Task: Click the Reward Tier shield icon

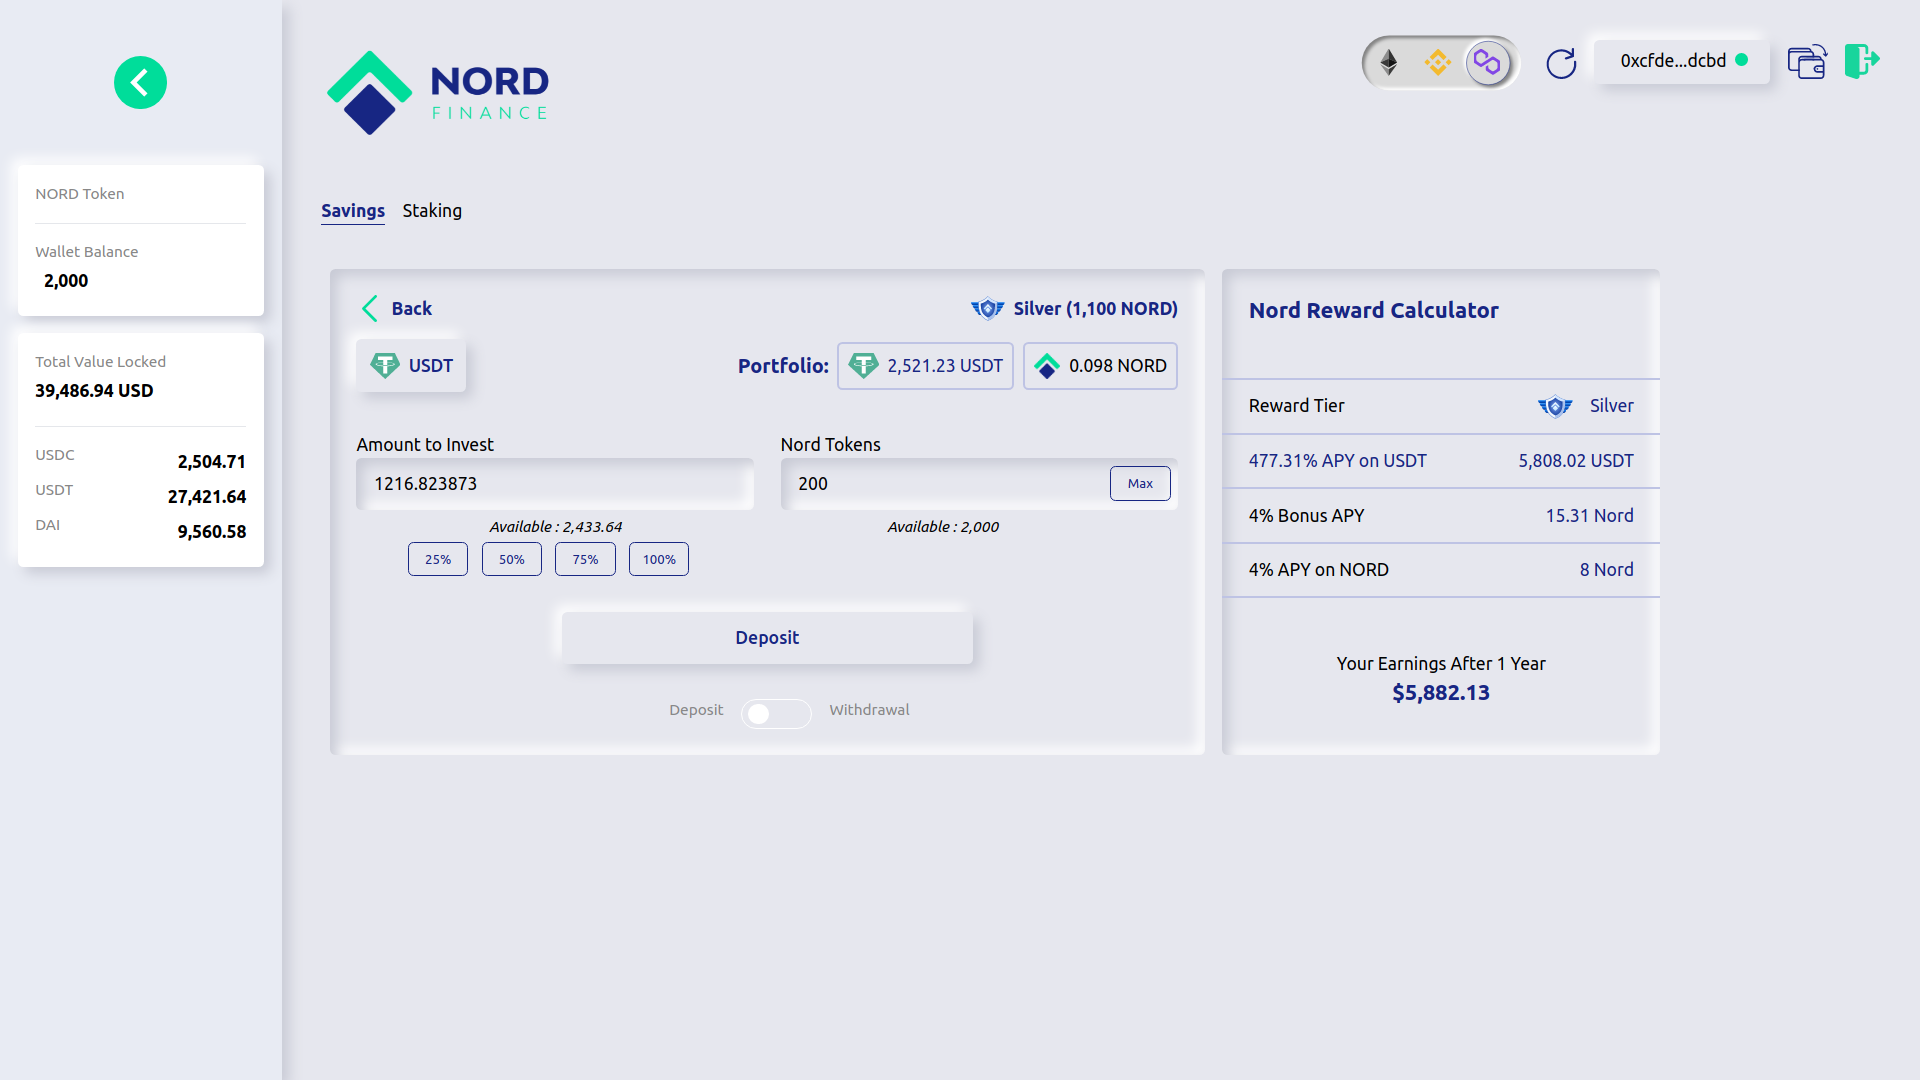Action: pos(1555,406)
